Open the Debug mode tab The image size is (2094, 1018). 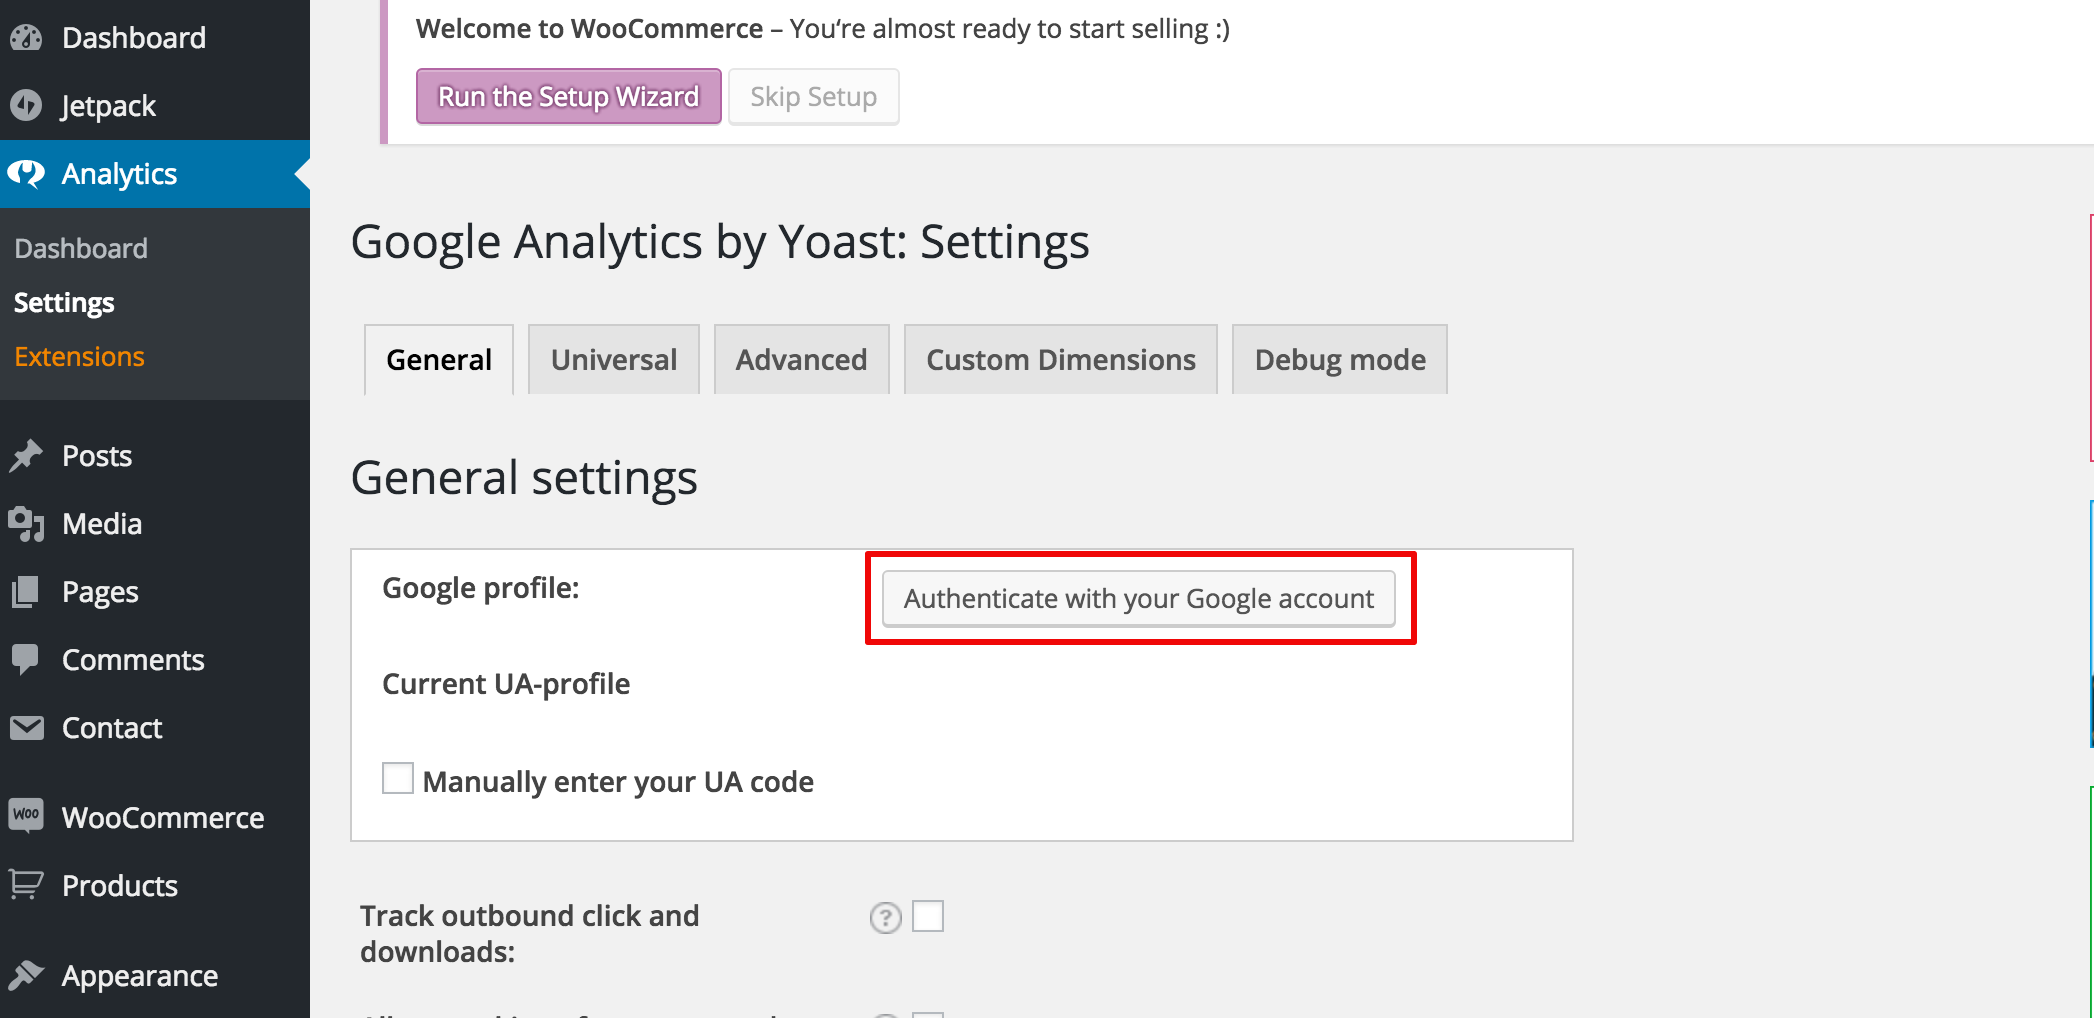1340,360
